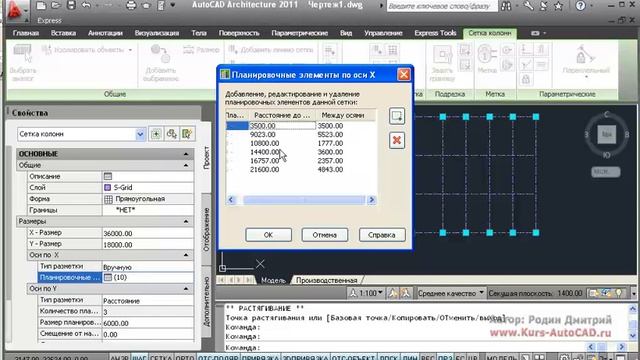Screen dimensions: 640x360
Task: Click the Метка ribbon icon
Action: click(487, 54)
